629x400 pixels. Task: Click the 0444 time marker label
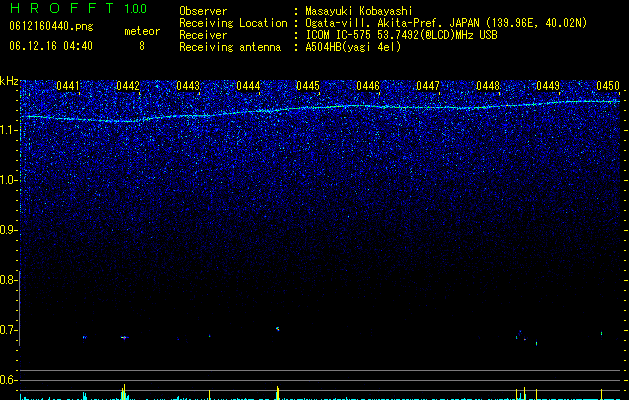pos(248,86)
